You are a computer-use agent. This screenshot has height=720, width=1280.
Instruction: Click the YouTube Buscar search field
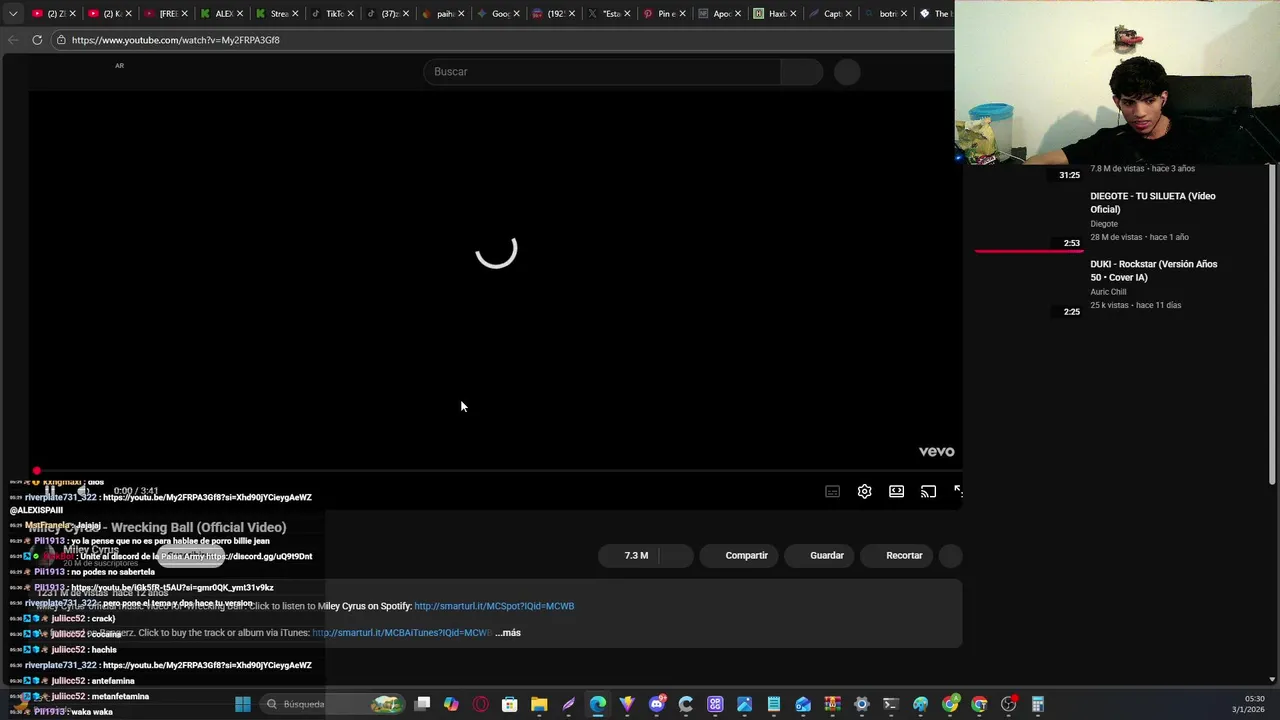[602, 72]
